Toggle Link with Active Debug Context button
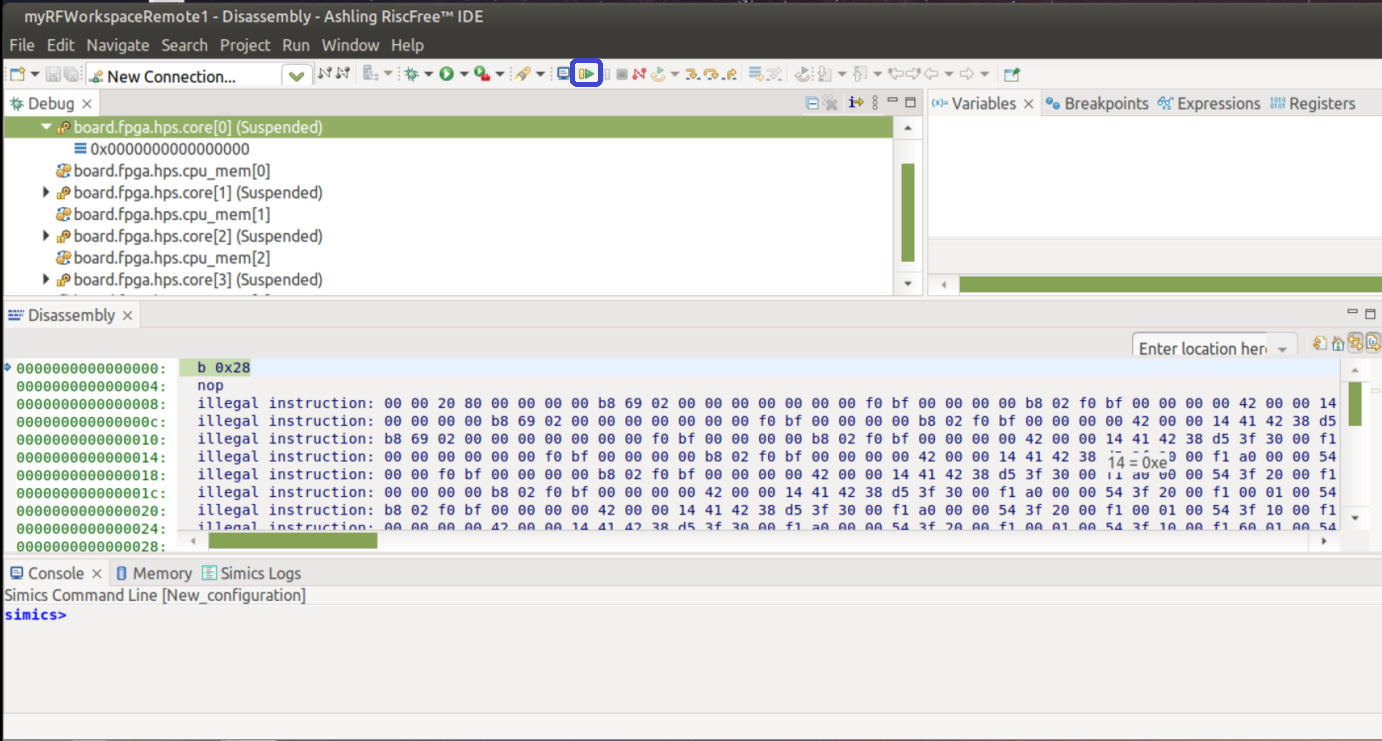 click(x=1355, y=344)
